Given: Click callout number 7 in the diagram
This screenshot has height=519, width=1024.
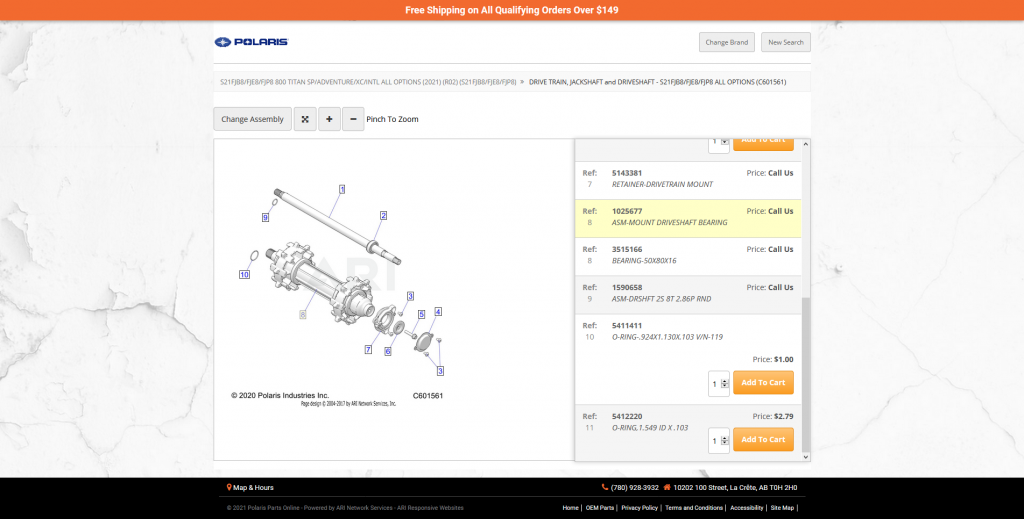Looking at the screenshot, I should (x=368, y=350).
